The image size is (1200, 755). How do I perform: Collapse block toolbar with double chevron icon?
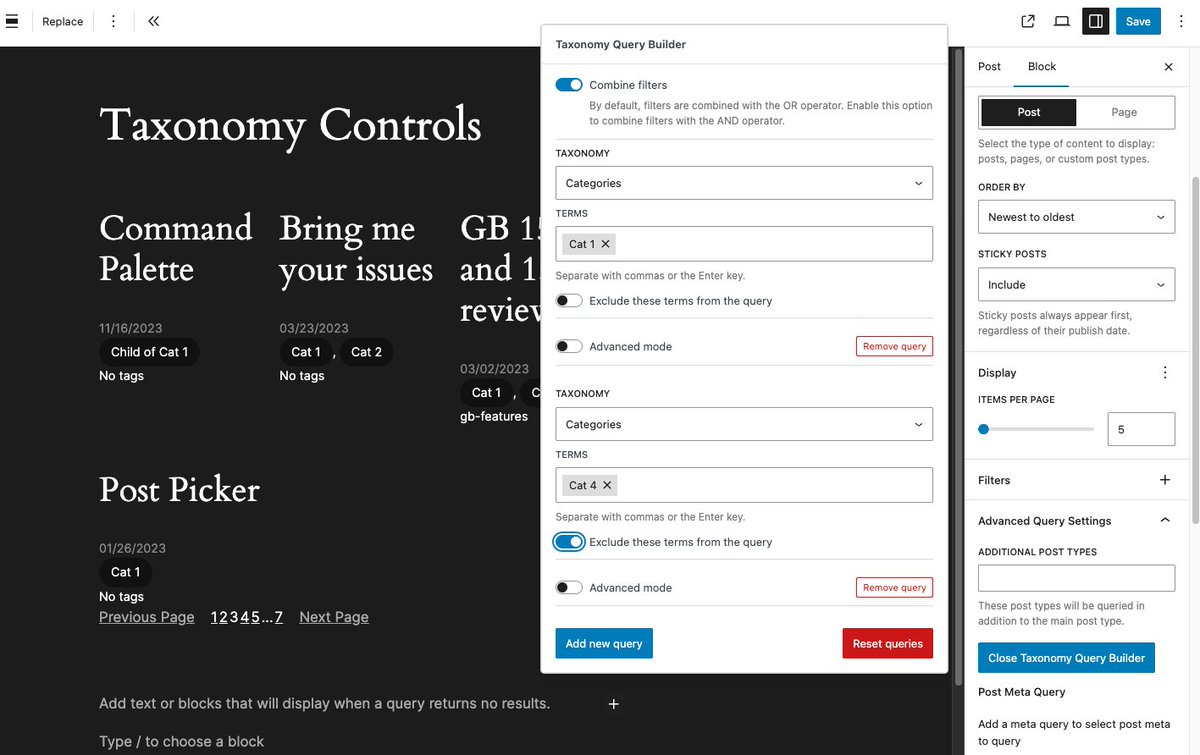[153, 21]
